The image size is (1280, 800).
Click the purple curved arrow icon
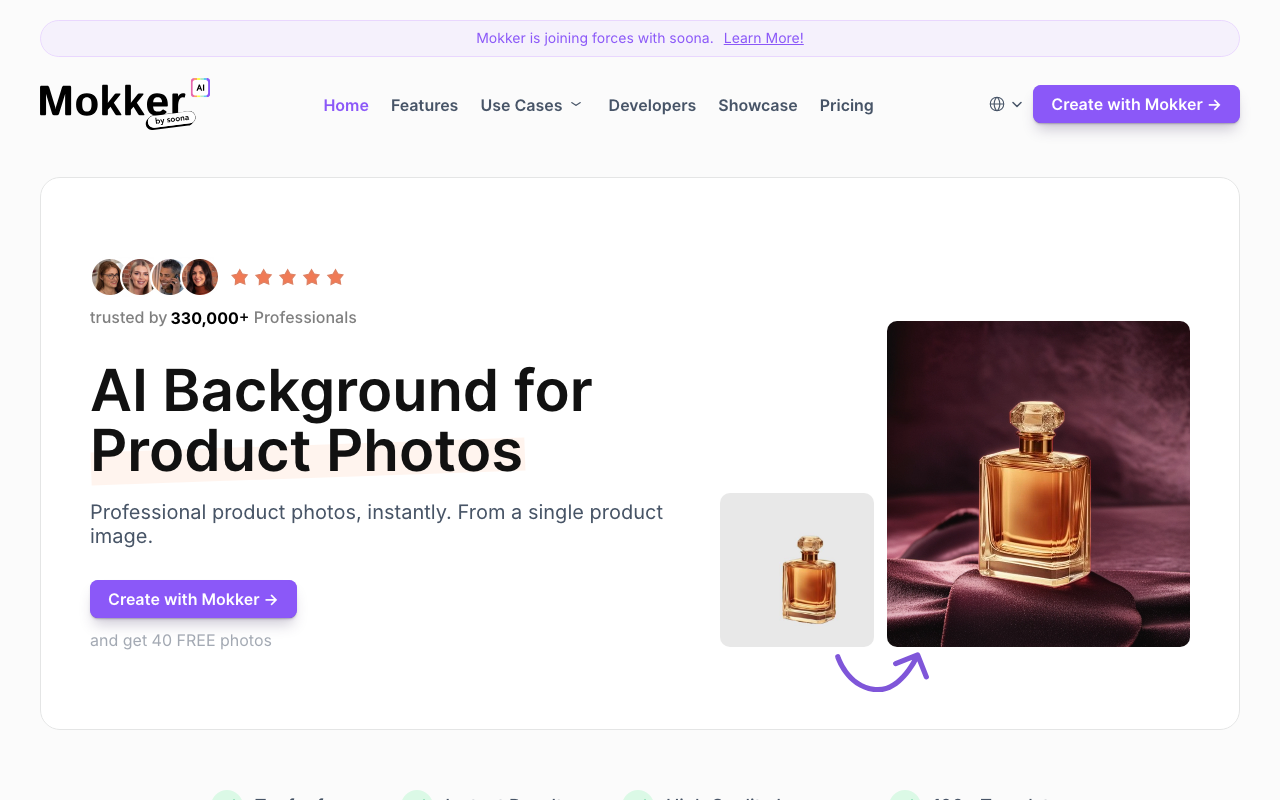pyautogui.click(x=882, y=670)
